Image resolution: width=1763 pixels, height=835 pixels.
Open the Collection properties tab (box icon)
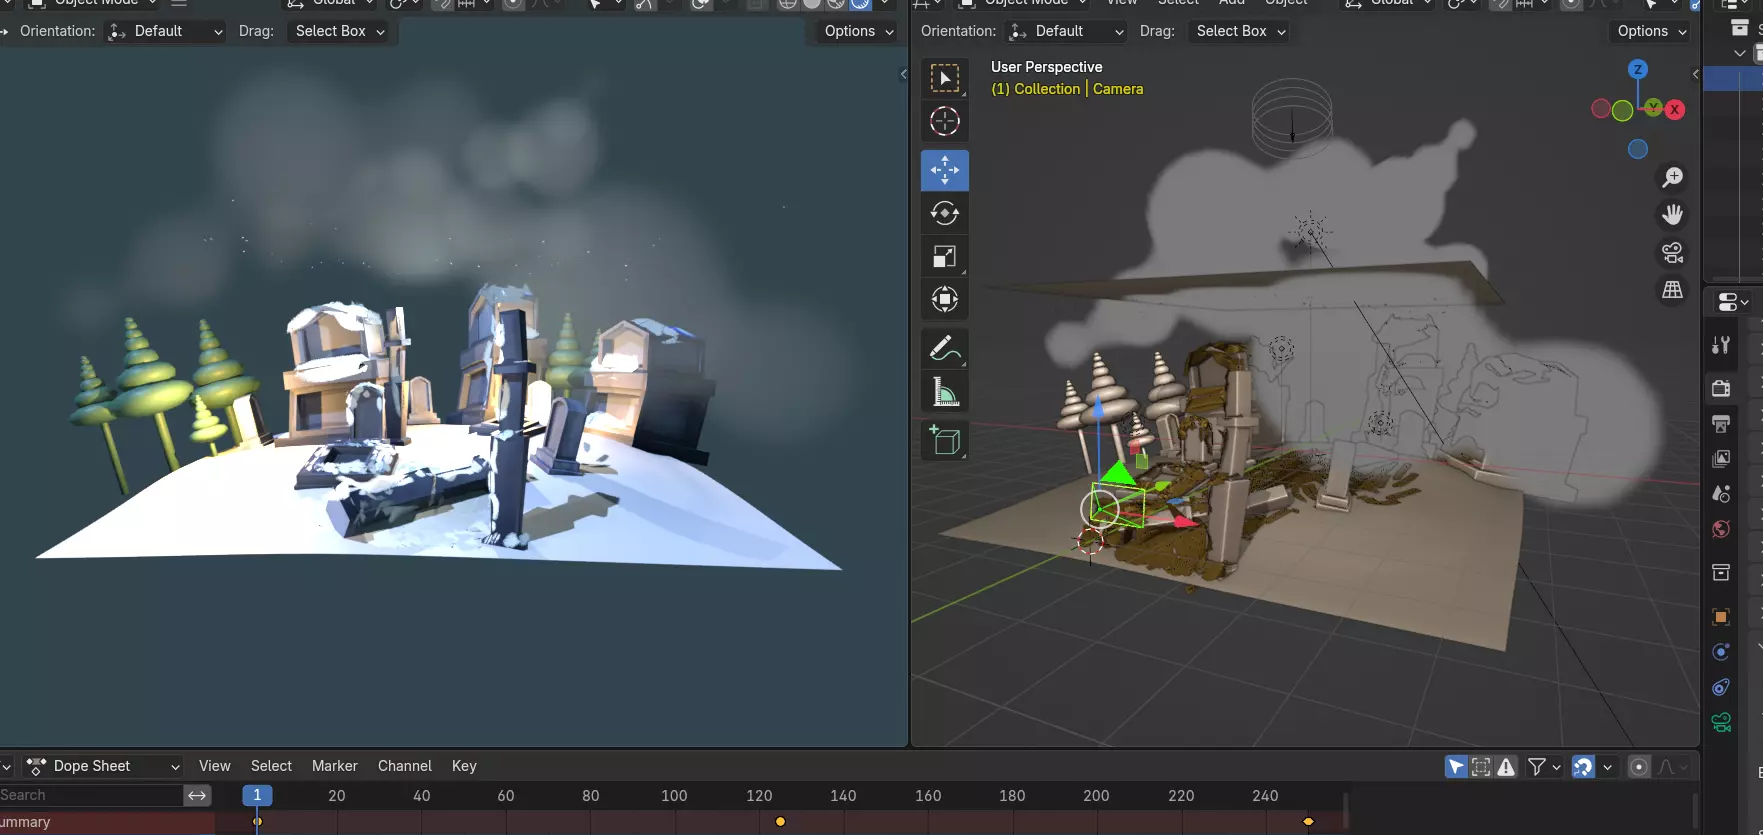click(1721, 572)
